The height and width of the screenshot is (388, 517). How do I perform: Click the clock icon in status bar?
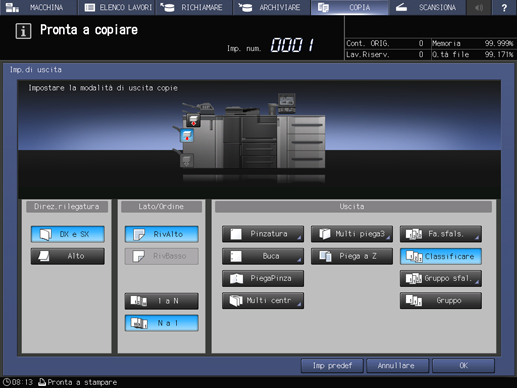(7, 382)
